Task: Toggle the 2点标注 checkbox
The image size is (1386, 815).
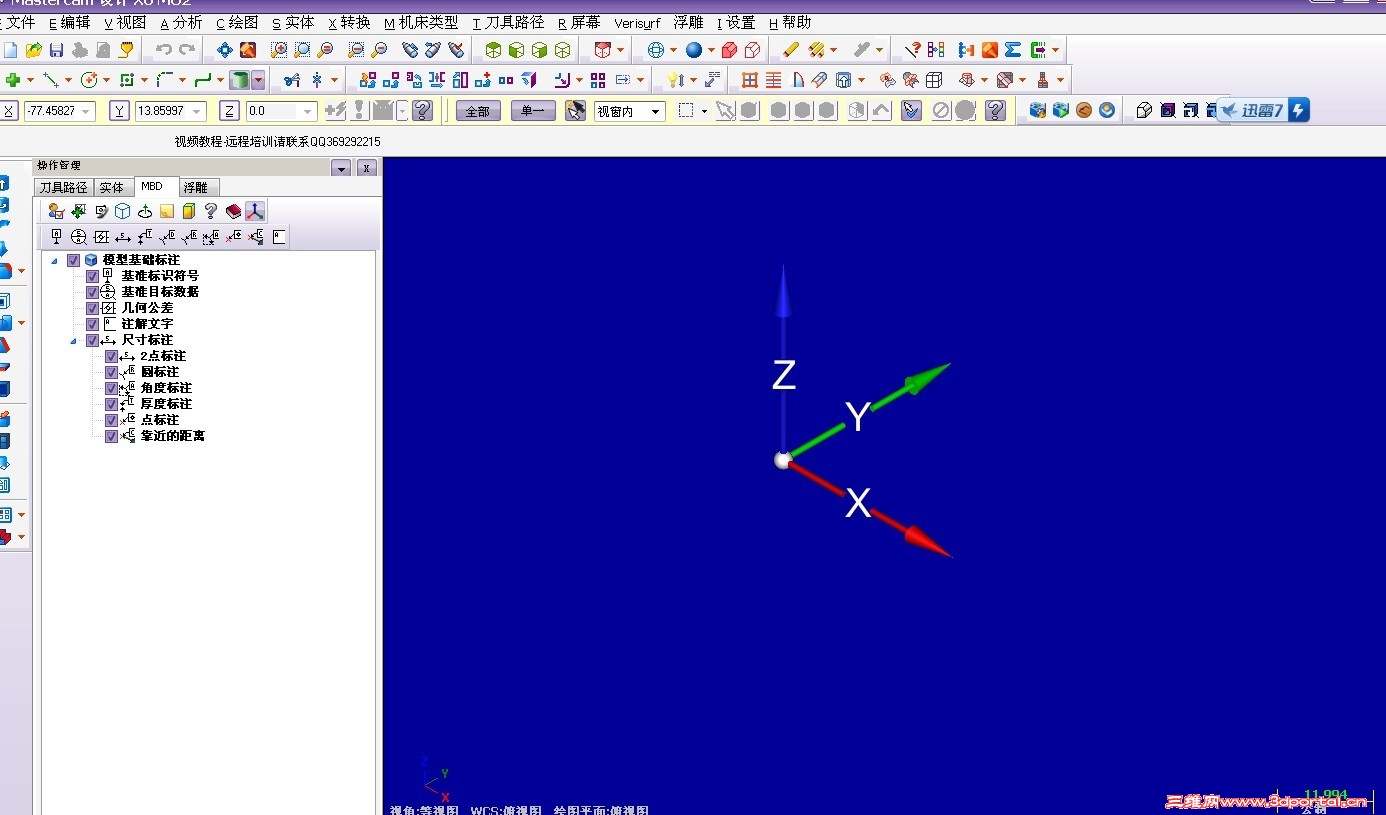Action: 111,356
